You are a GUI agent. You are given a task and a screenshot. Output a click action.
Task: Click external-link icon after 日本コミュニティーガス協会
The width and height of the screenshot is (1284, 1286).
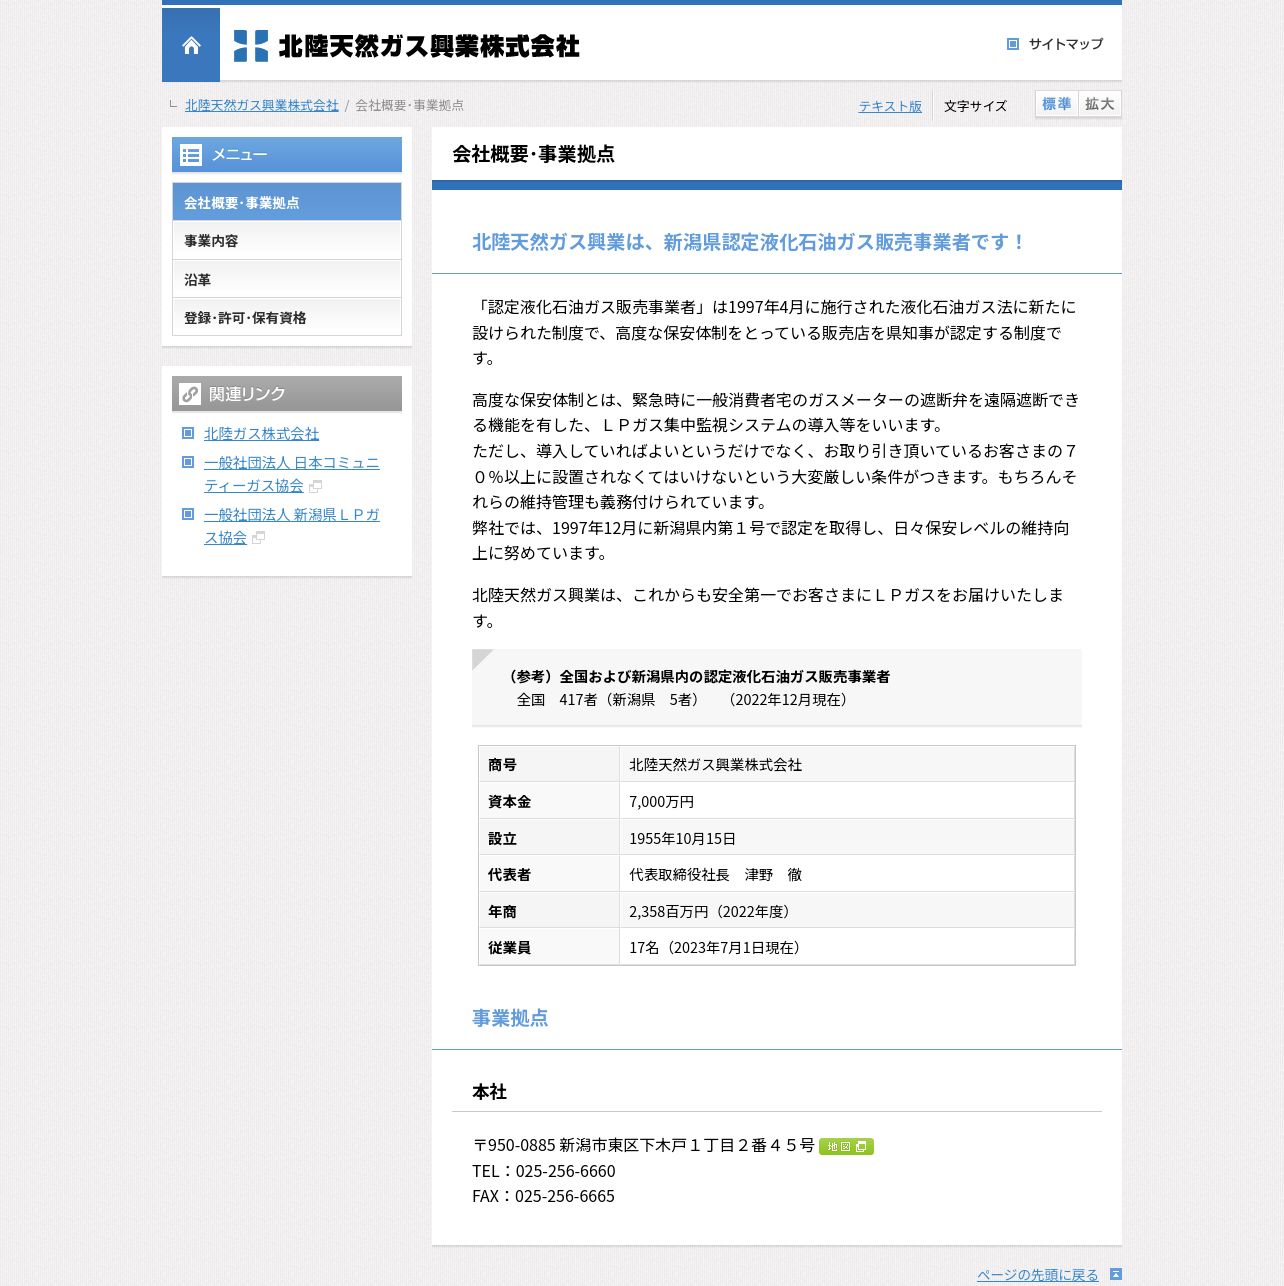click(315, 486)
